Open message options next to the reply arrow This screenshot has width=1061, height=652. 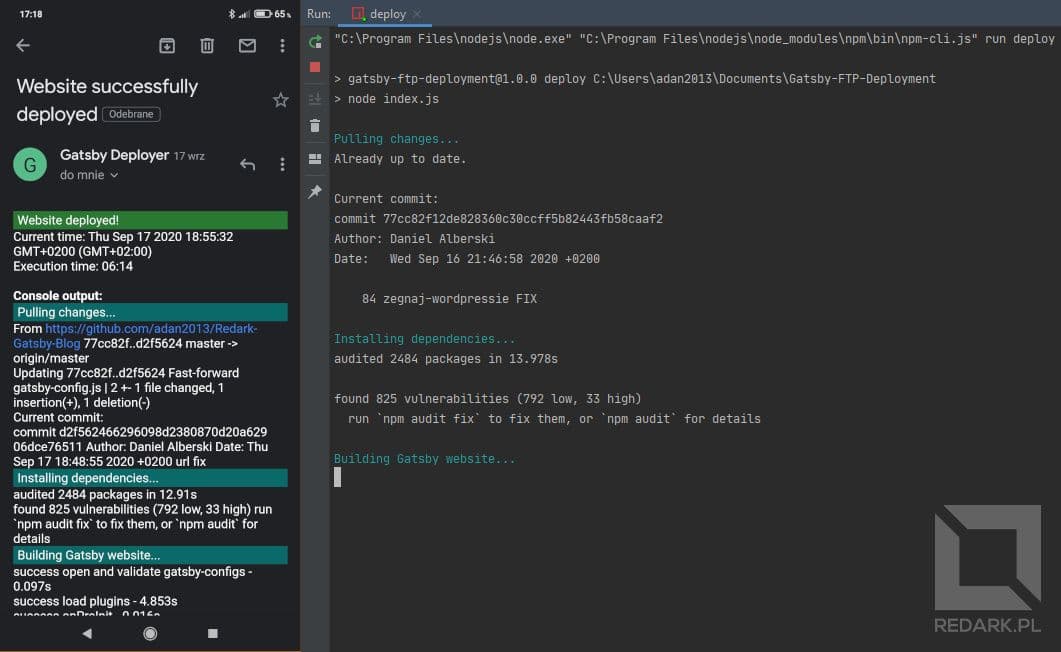pyautogui.click(x=282, y=164)
